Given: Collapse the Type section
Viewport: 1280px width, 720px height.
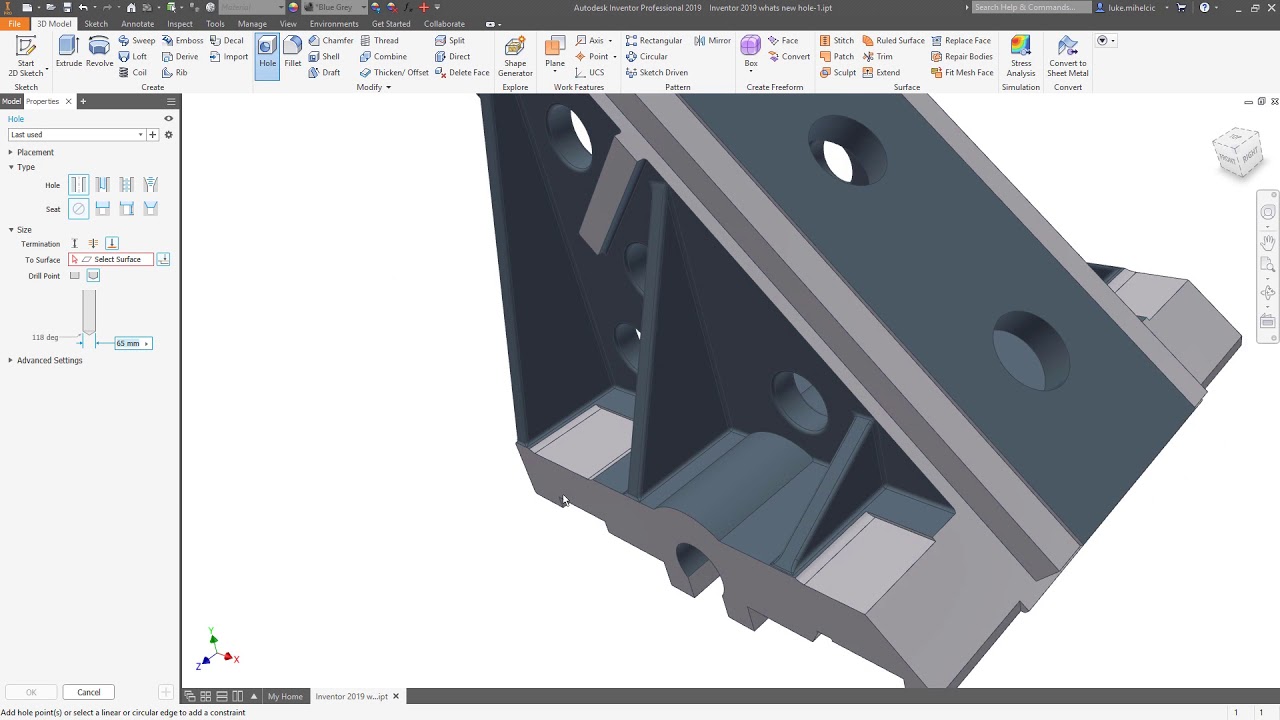Looking at the screenshot, I should [22, 167].
